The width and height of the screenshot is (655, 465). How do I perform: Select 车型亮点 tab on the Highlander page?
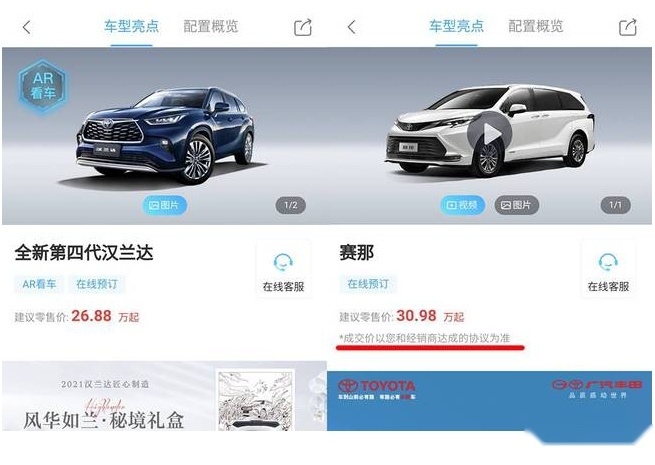click(x=132, y=26)
